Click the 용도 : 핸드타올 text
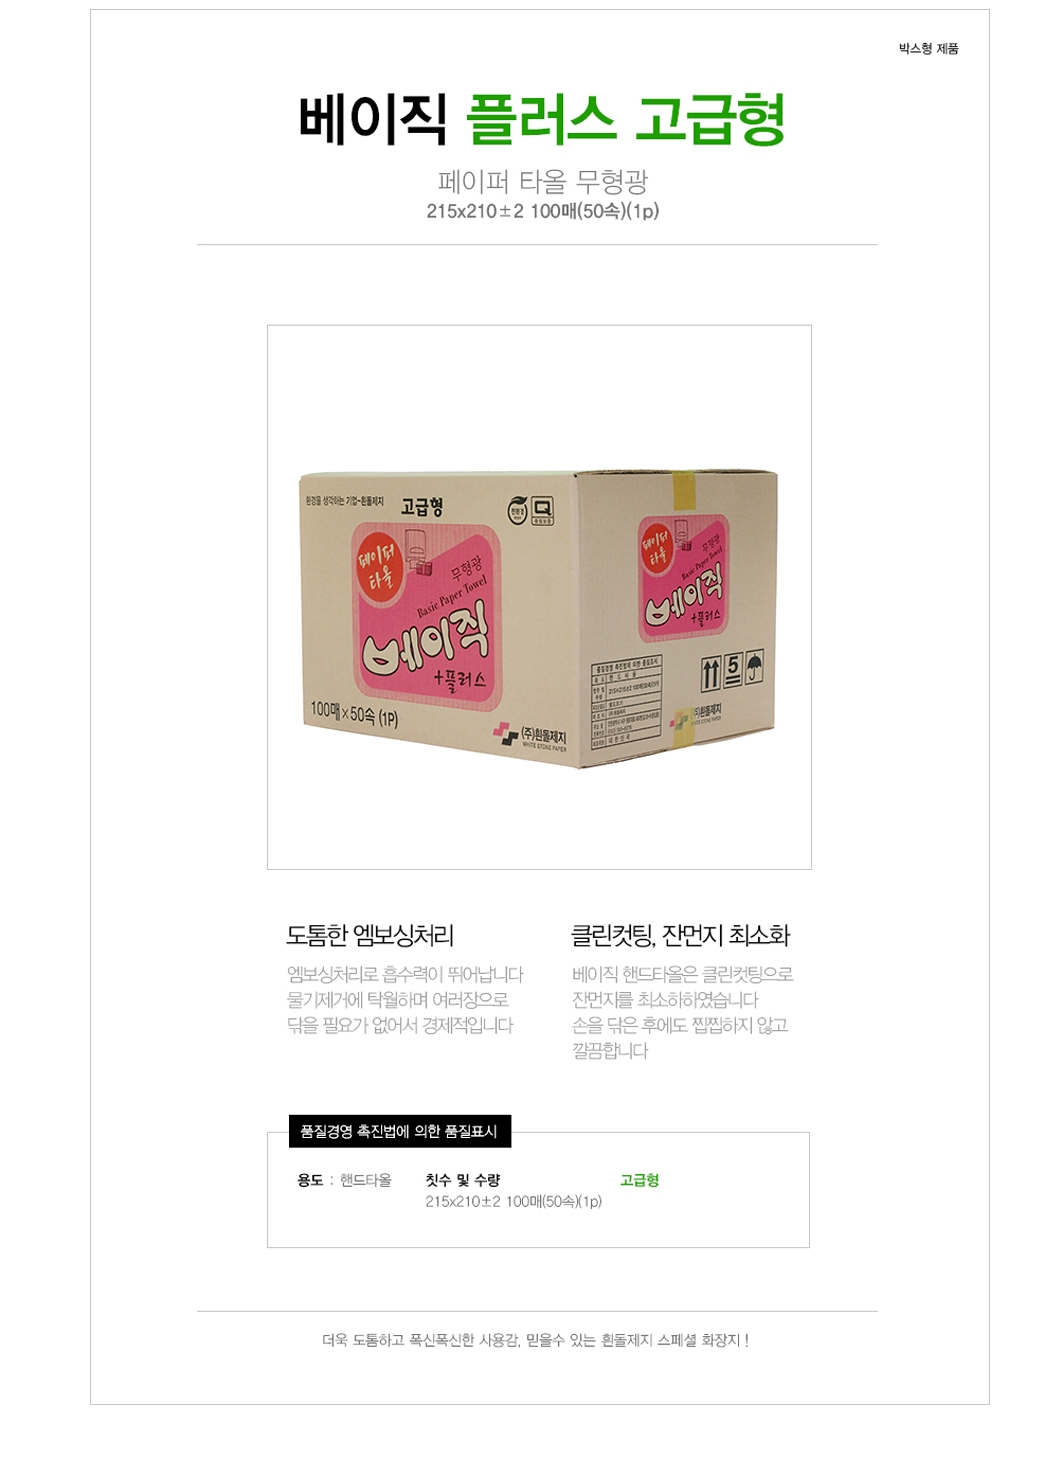 344,1180
